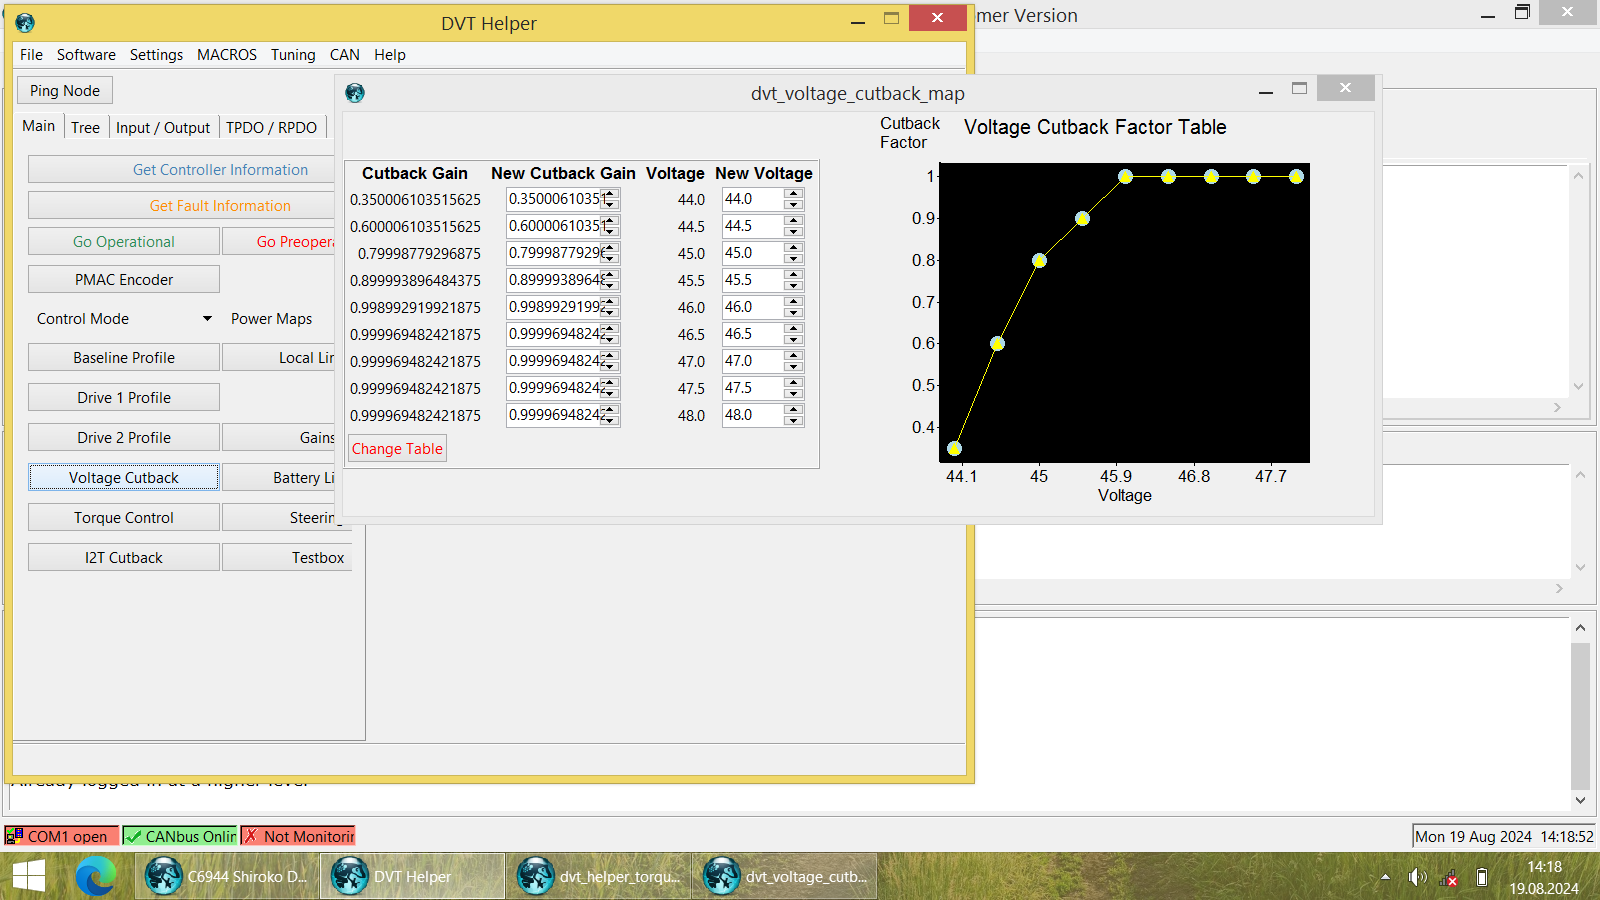
Task: Click the COM1 open status indicator
Action: click(62, 836)
